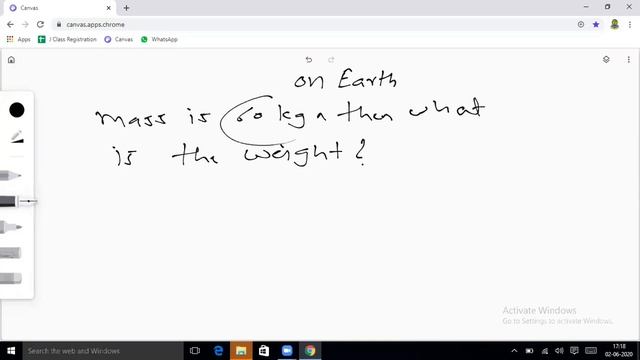Open the Action Center notifications icon
The height and width of the screenshot is (360, 640).
[x=574, y=351]
